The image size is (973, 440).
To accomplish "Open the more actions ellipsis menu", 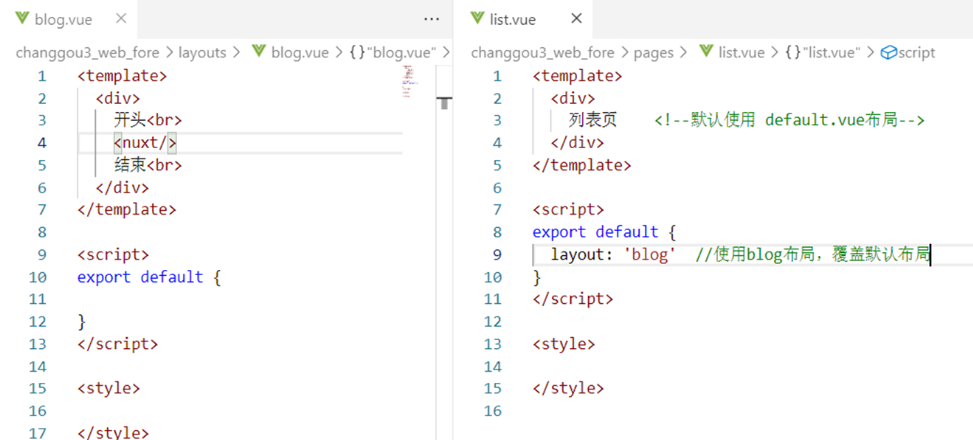I will click(431, 19).
